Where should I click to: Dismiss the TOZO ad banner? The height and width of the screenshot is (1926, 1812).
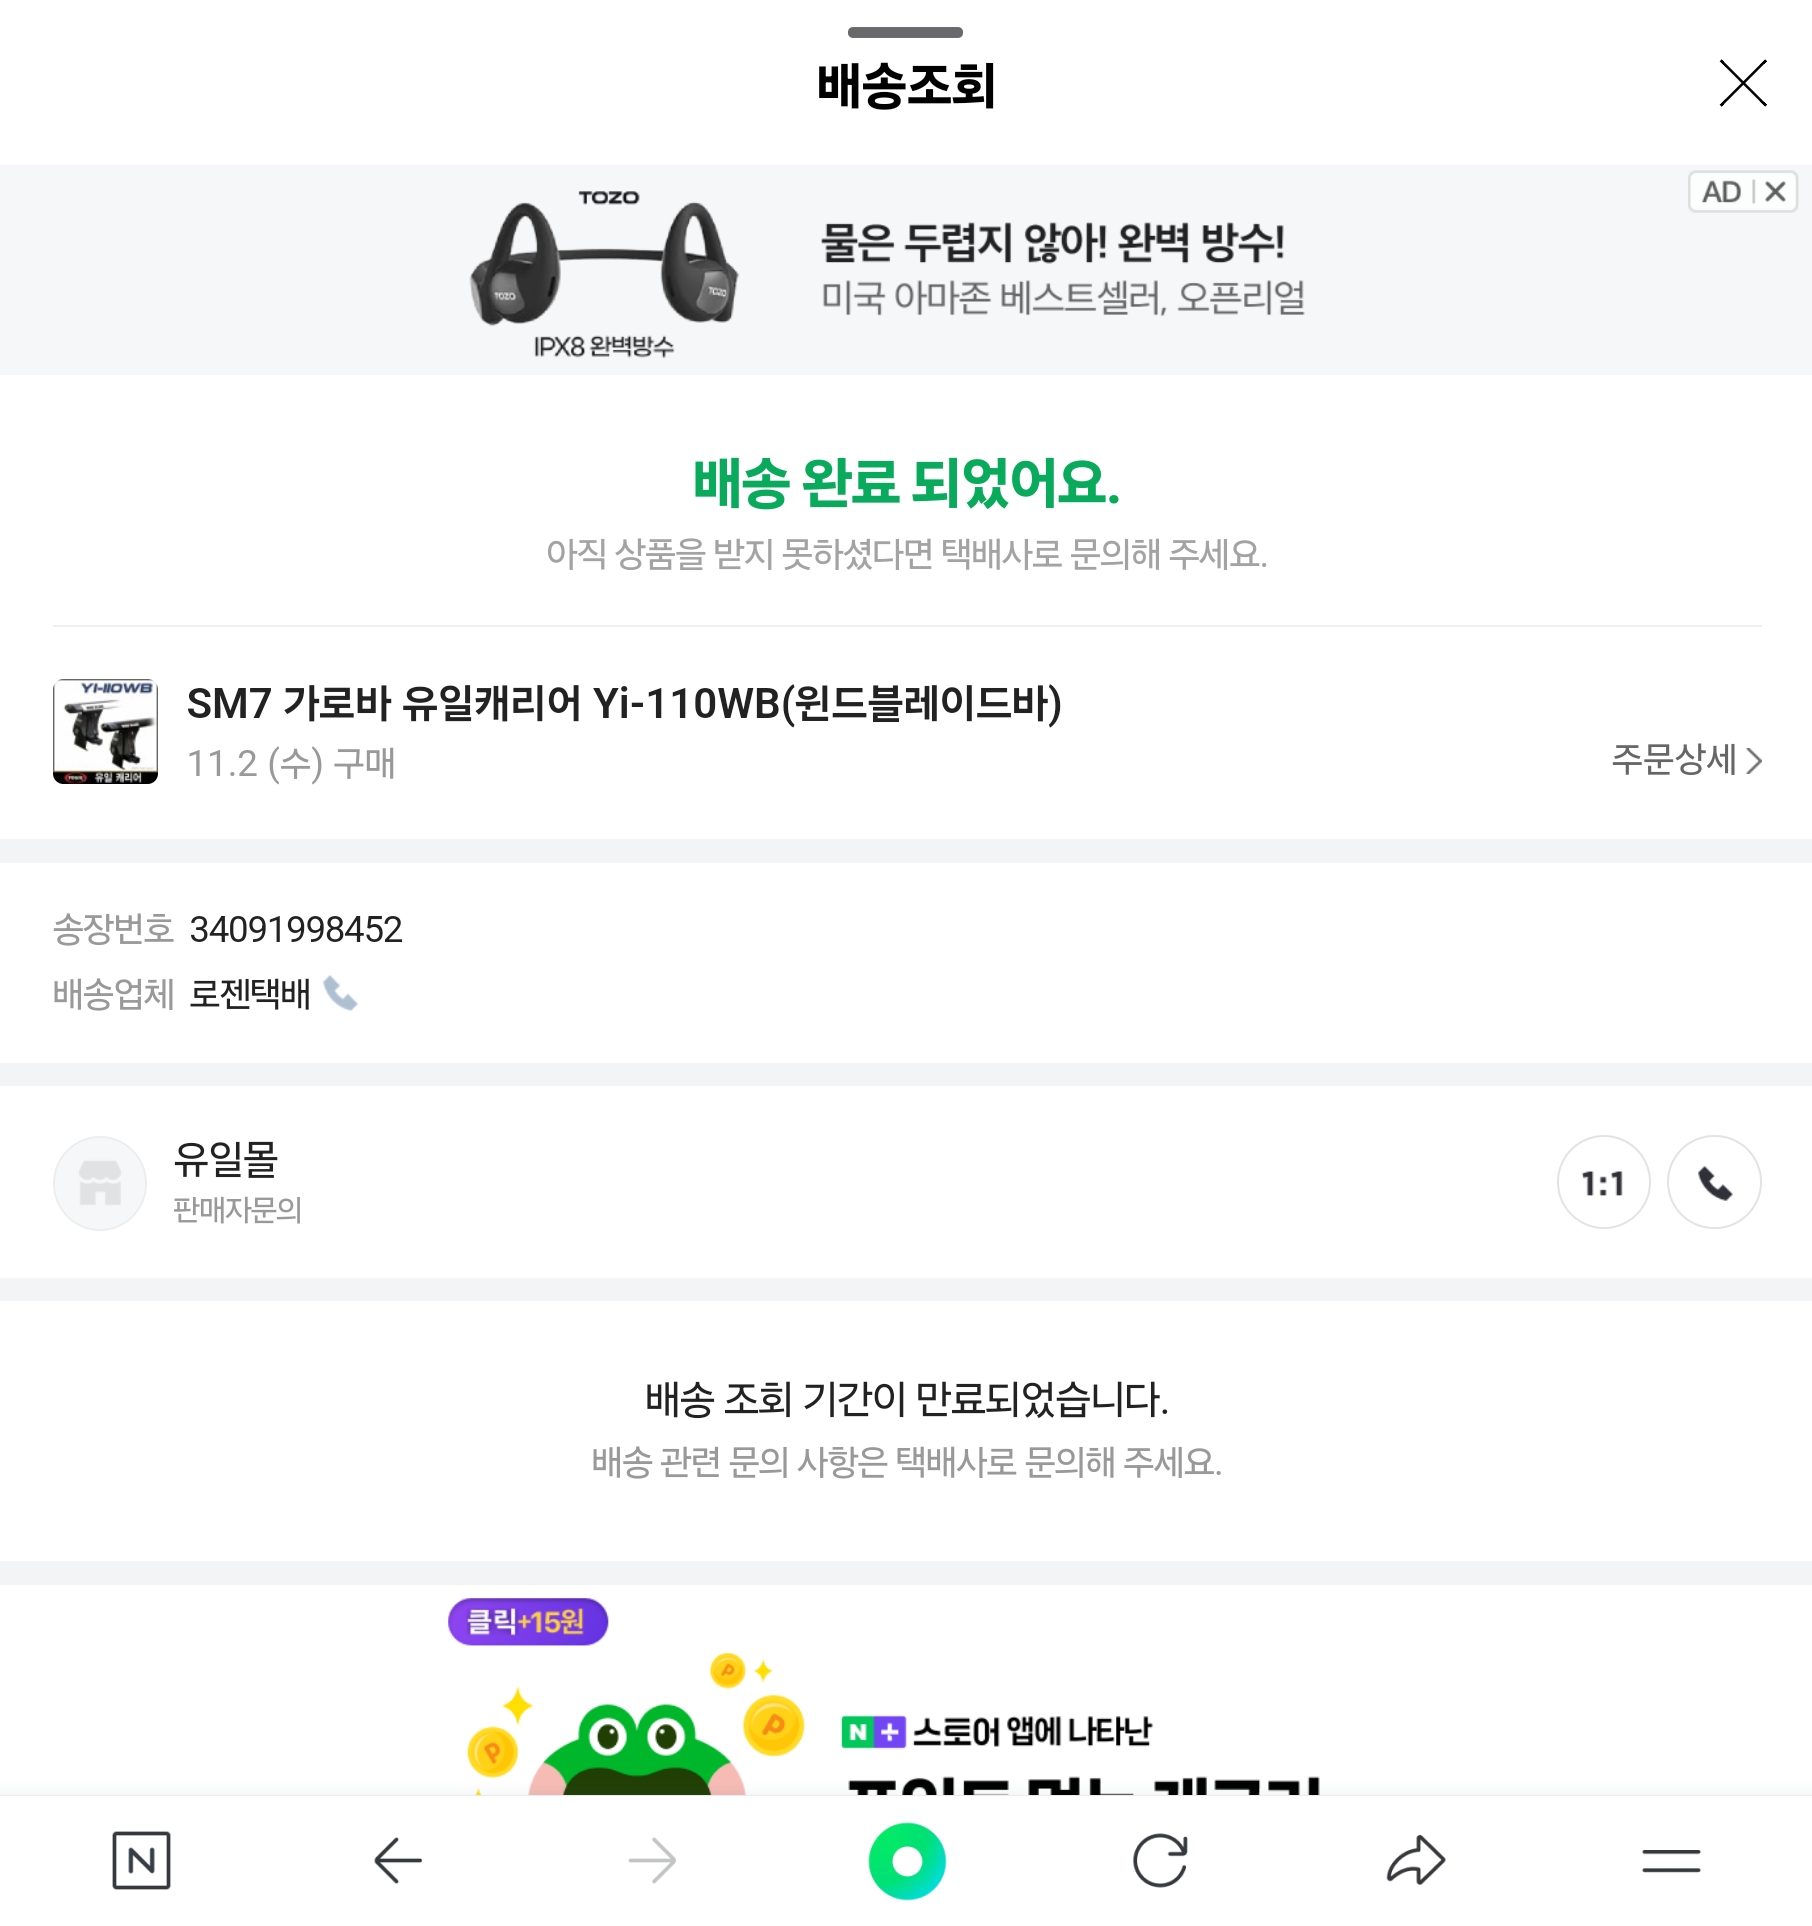pyautogui.click(x=1775, y=191)
